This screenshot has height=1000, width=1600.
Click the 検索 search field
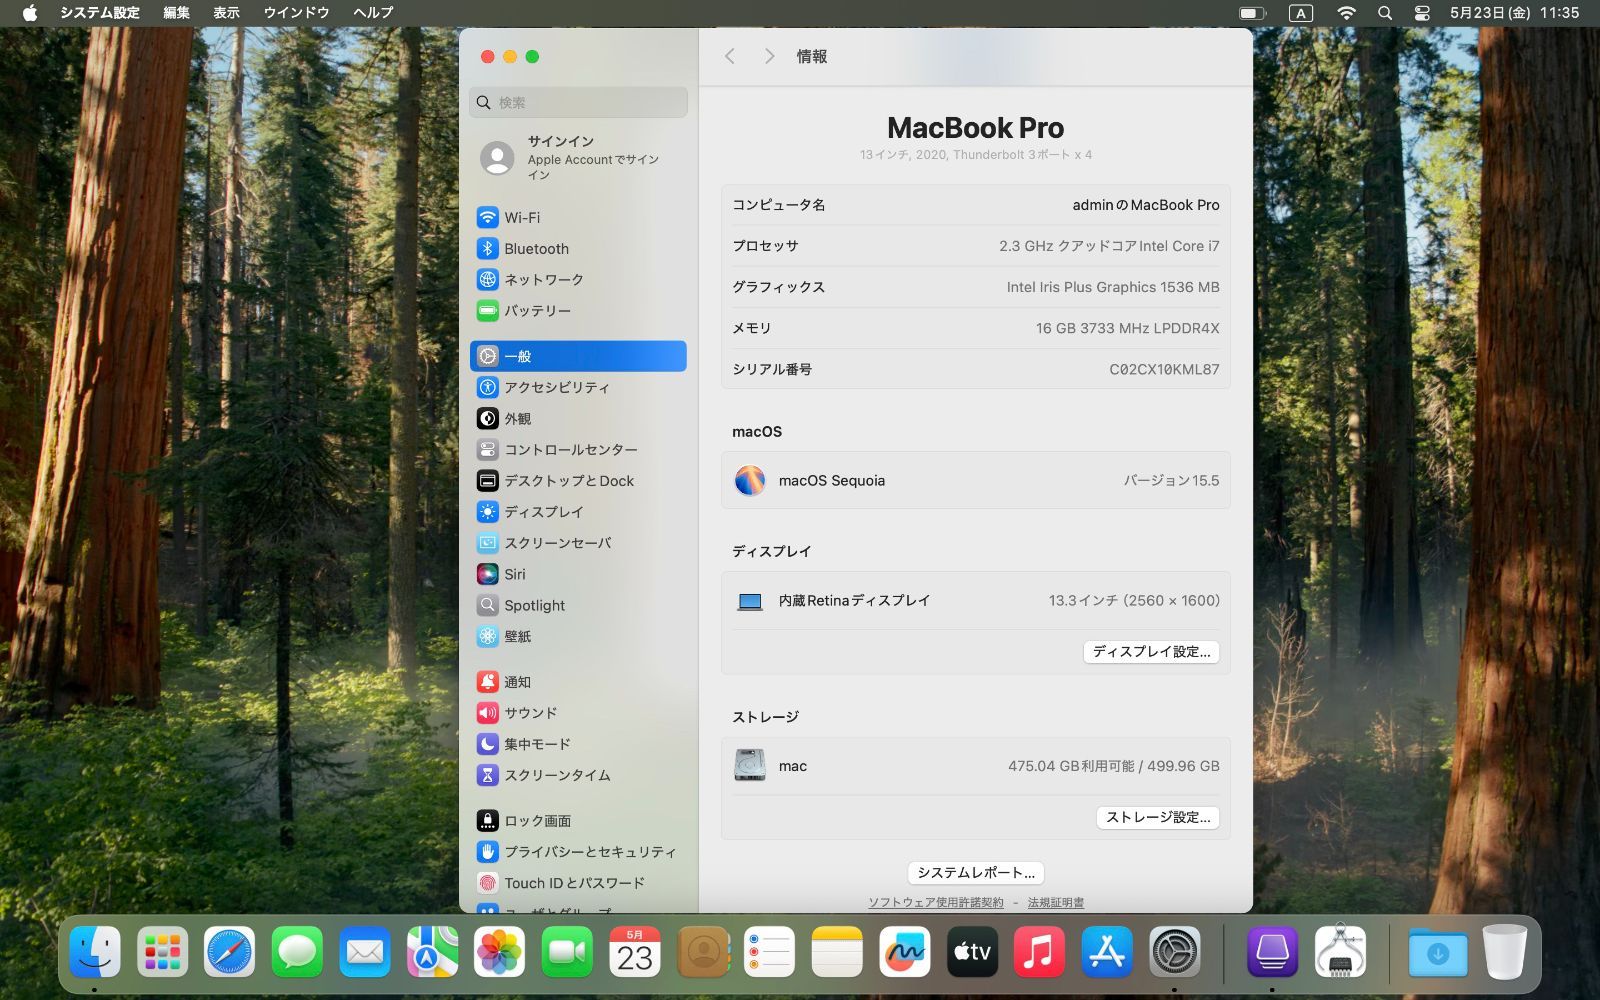coord(578,102)
